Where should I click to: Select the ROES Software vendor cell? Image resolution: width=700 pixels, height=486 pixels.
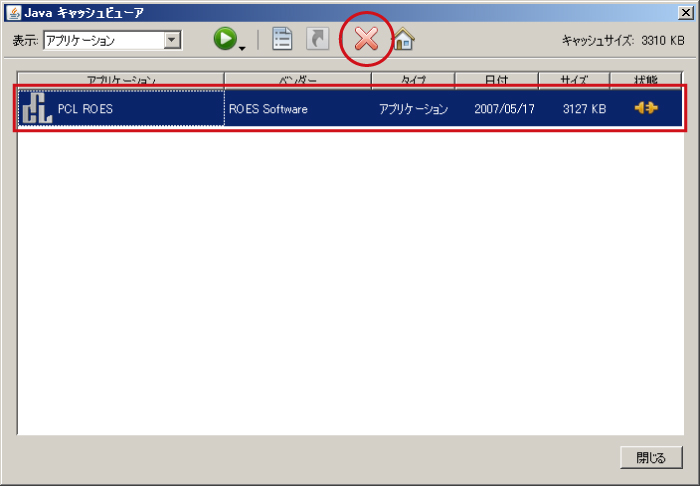(x=268, y=109)
